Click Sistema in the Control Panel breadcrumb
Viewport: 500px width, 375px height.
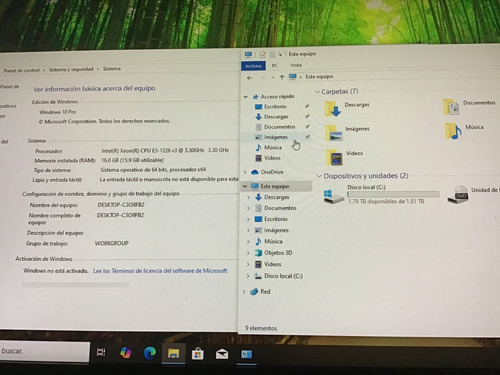[112, 69]
